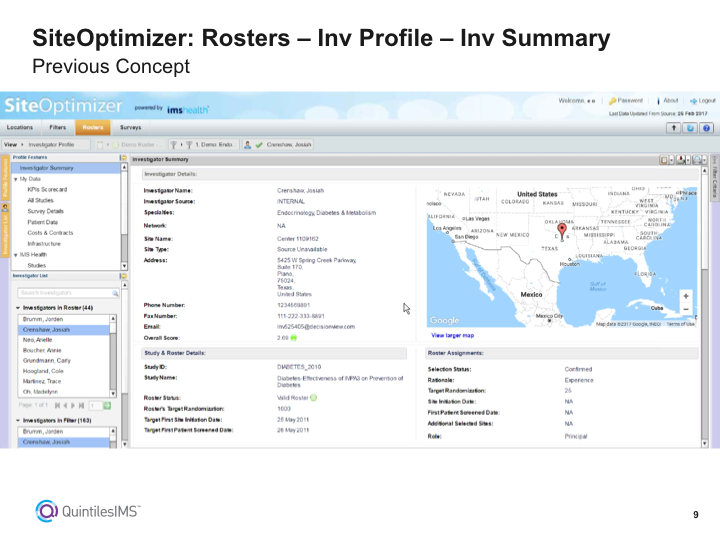
Task: Zoom in on the map with plus button
Action: (686, 297)
